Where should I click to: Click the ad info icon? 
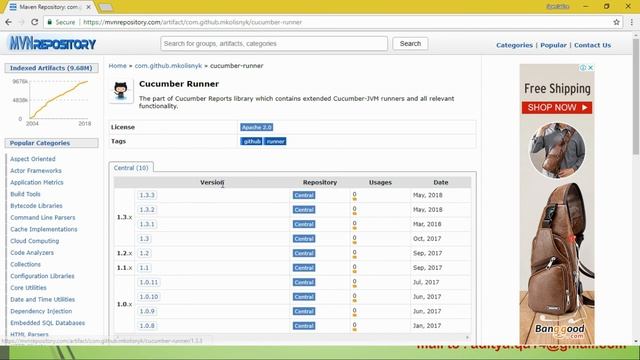[583, 68]
